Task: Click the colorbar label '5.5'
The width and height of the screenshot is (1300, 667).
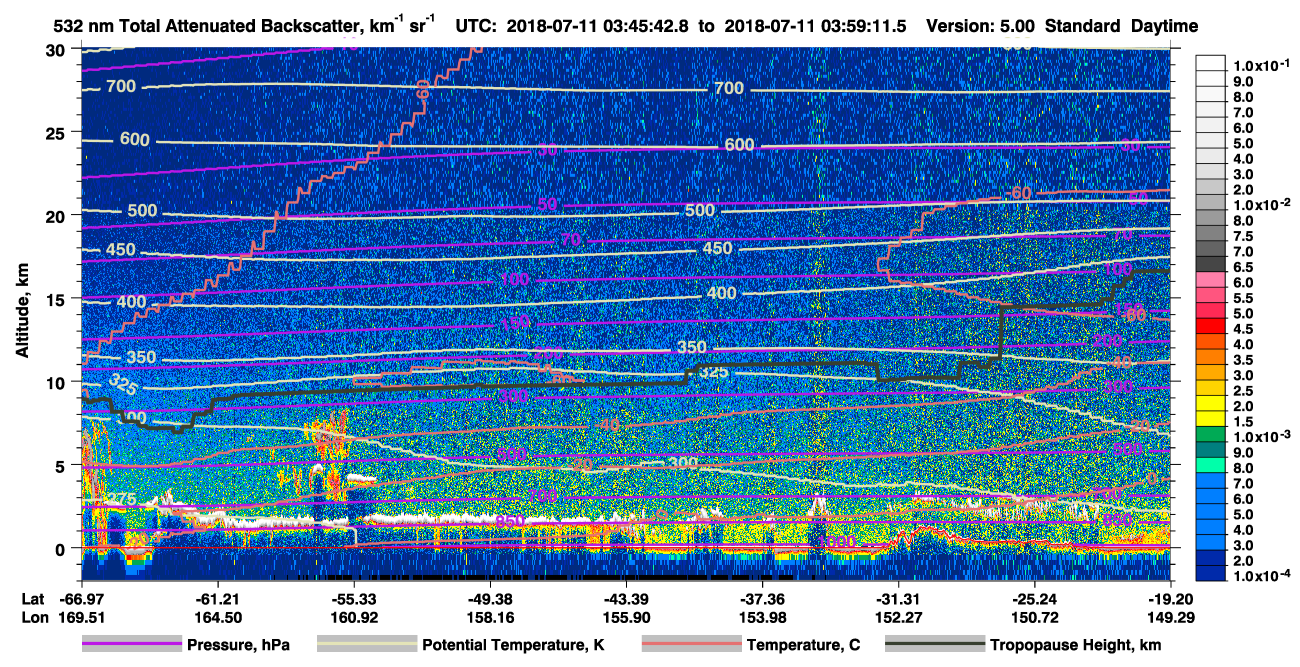Action: 1242,298
